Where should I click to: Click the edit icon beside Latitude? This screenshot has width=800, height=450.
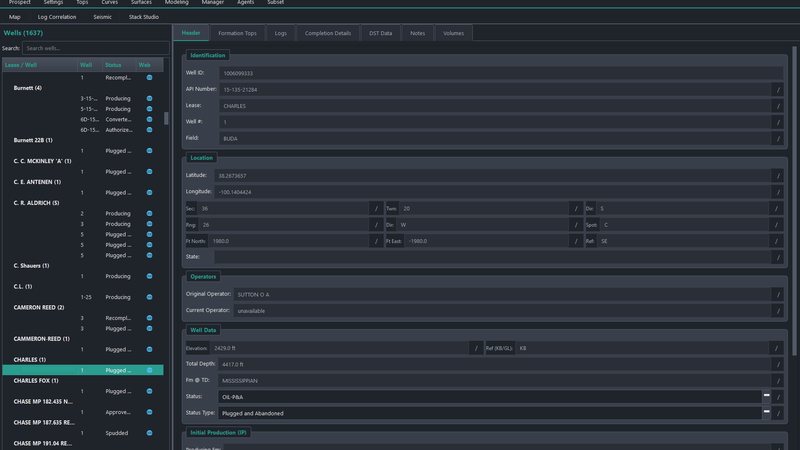pos(778,176)
